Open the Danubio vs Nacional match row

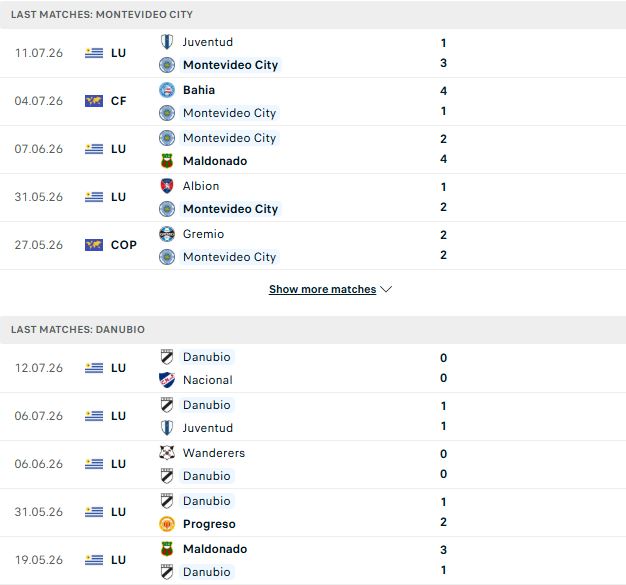click(x=313, y=368)
